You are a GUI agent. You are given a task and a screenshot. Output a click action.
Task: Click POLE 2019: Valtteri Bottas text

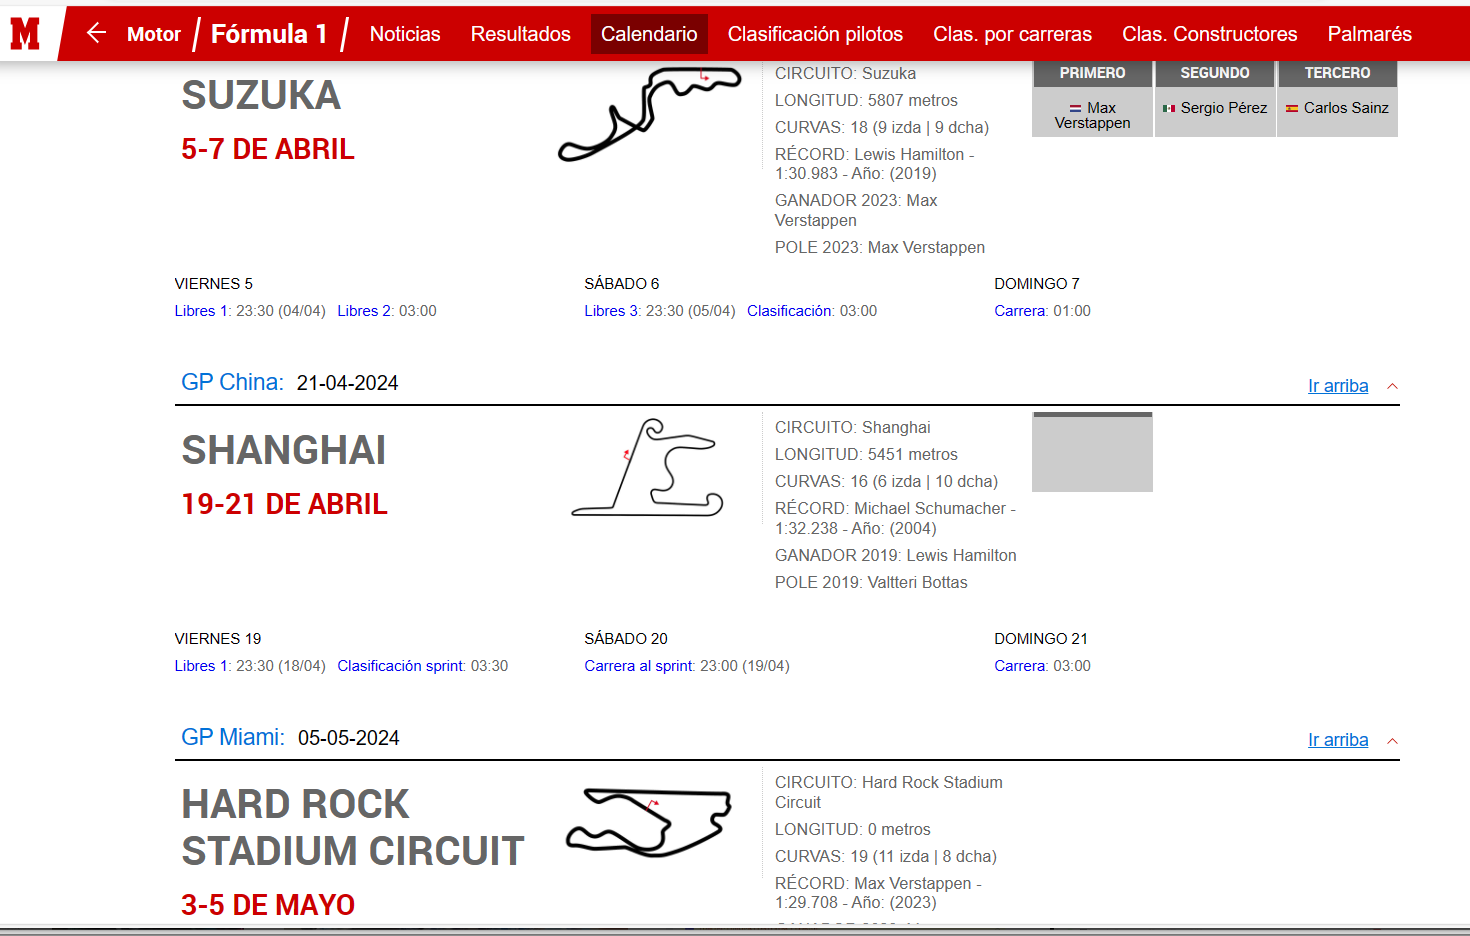(871, 583)
